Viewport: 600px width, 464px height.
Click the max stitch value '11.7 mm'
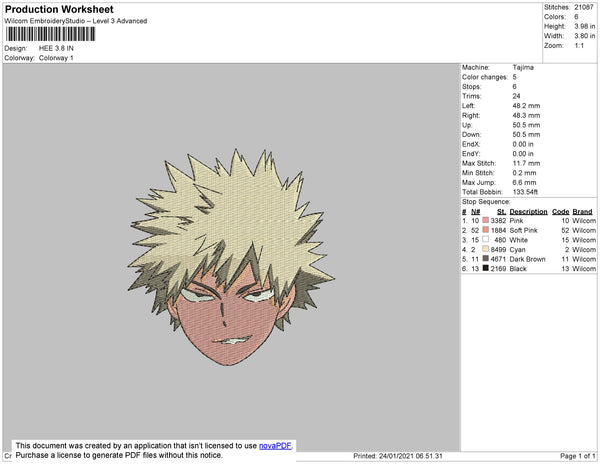tap(527, 163)
